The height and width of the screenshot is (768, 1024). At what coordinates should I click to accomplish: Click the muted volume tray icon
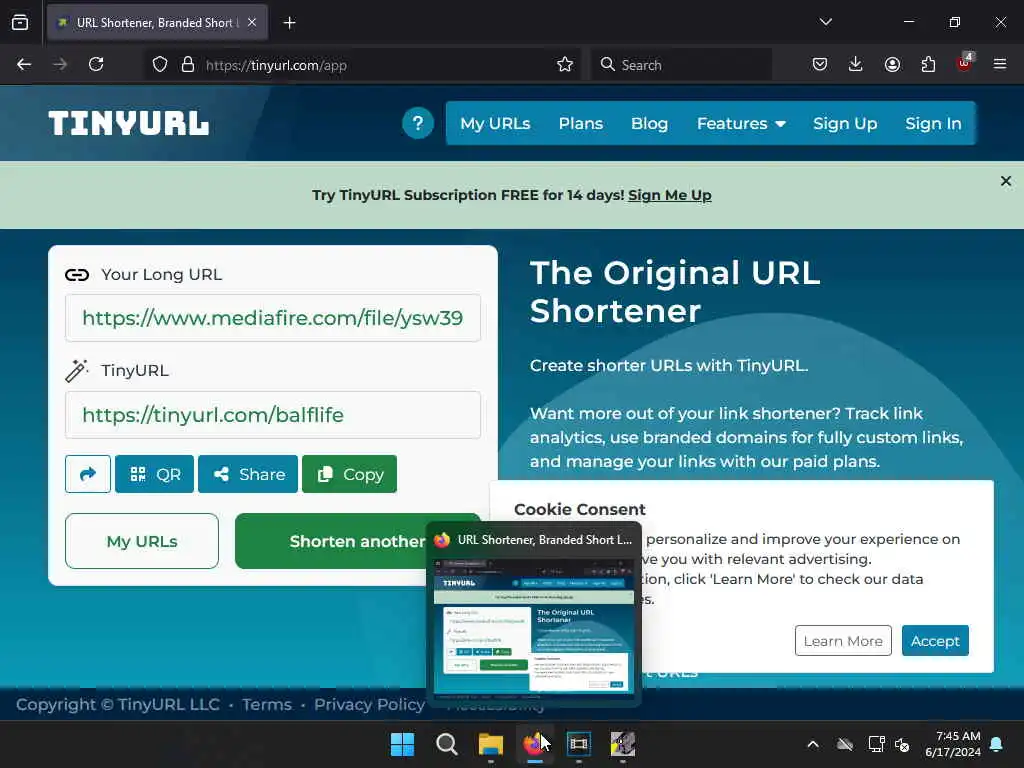(x=903, y=744)
